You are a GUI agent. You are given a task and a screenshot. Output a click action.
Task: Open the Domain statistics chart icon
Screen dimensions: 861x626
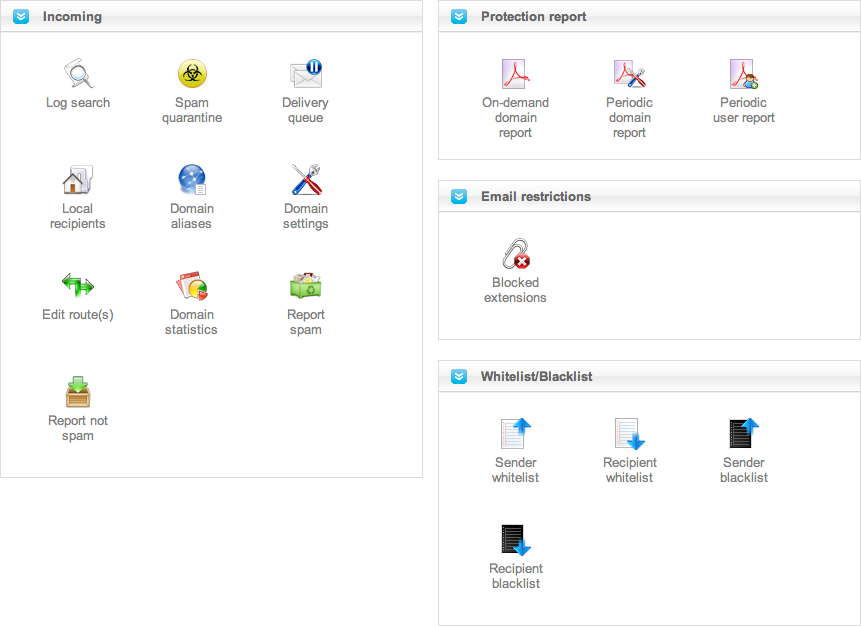point(192,285)
